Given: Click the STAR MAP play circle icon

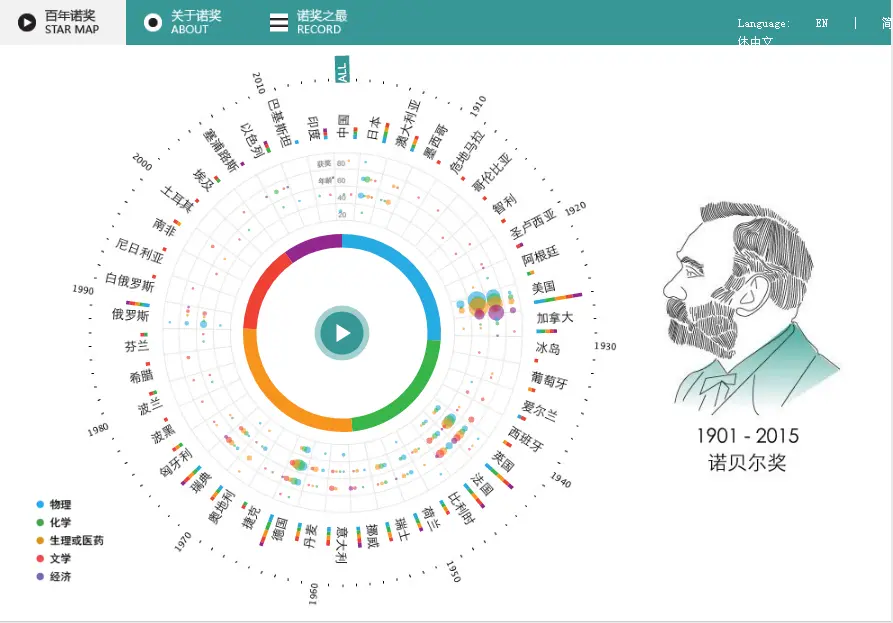Looking at the screenshot, I should pyautogui.click(x=27, y=22).
